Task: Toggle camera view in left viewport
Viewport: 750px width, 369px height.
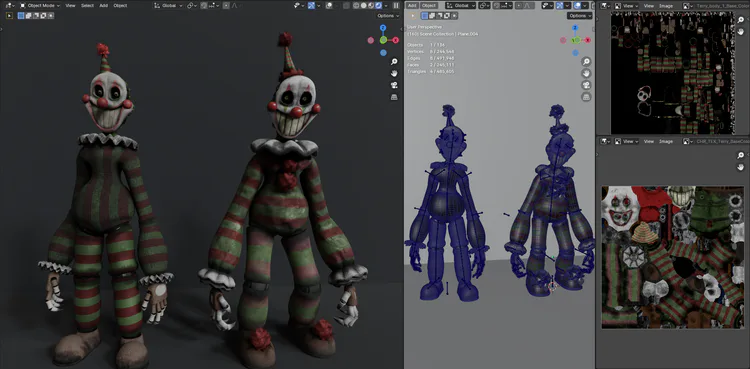Action: tap(394, 85)
